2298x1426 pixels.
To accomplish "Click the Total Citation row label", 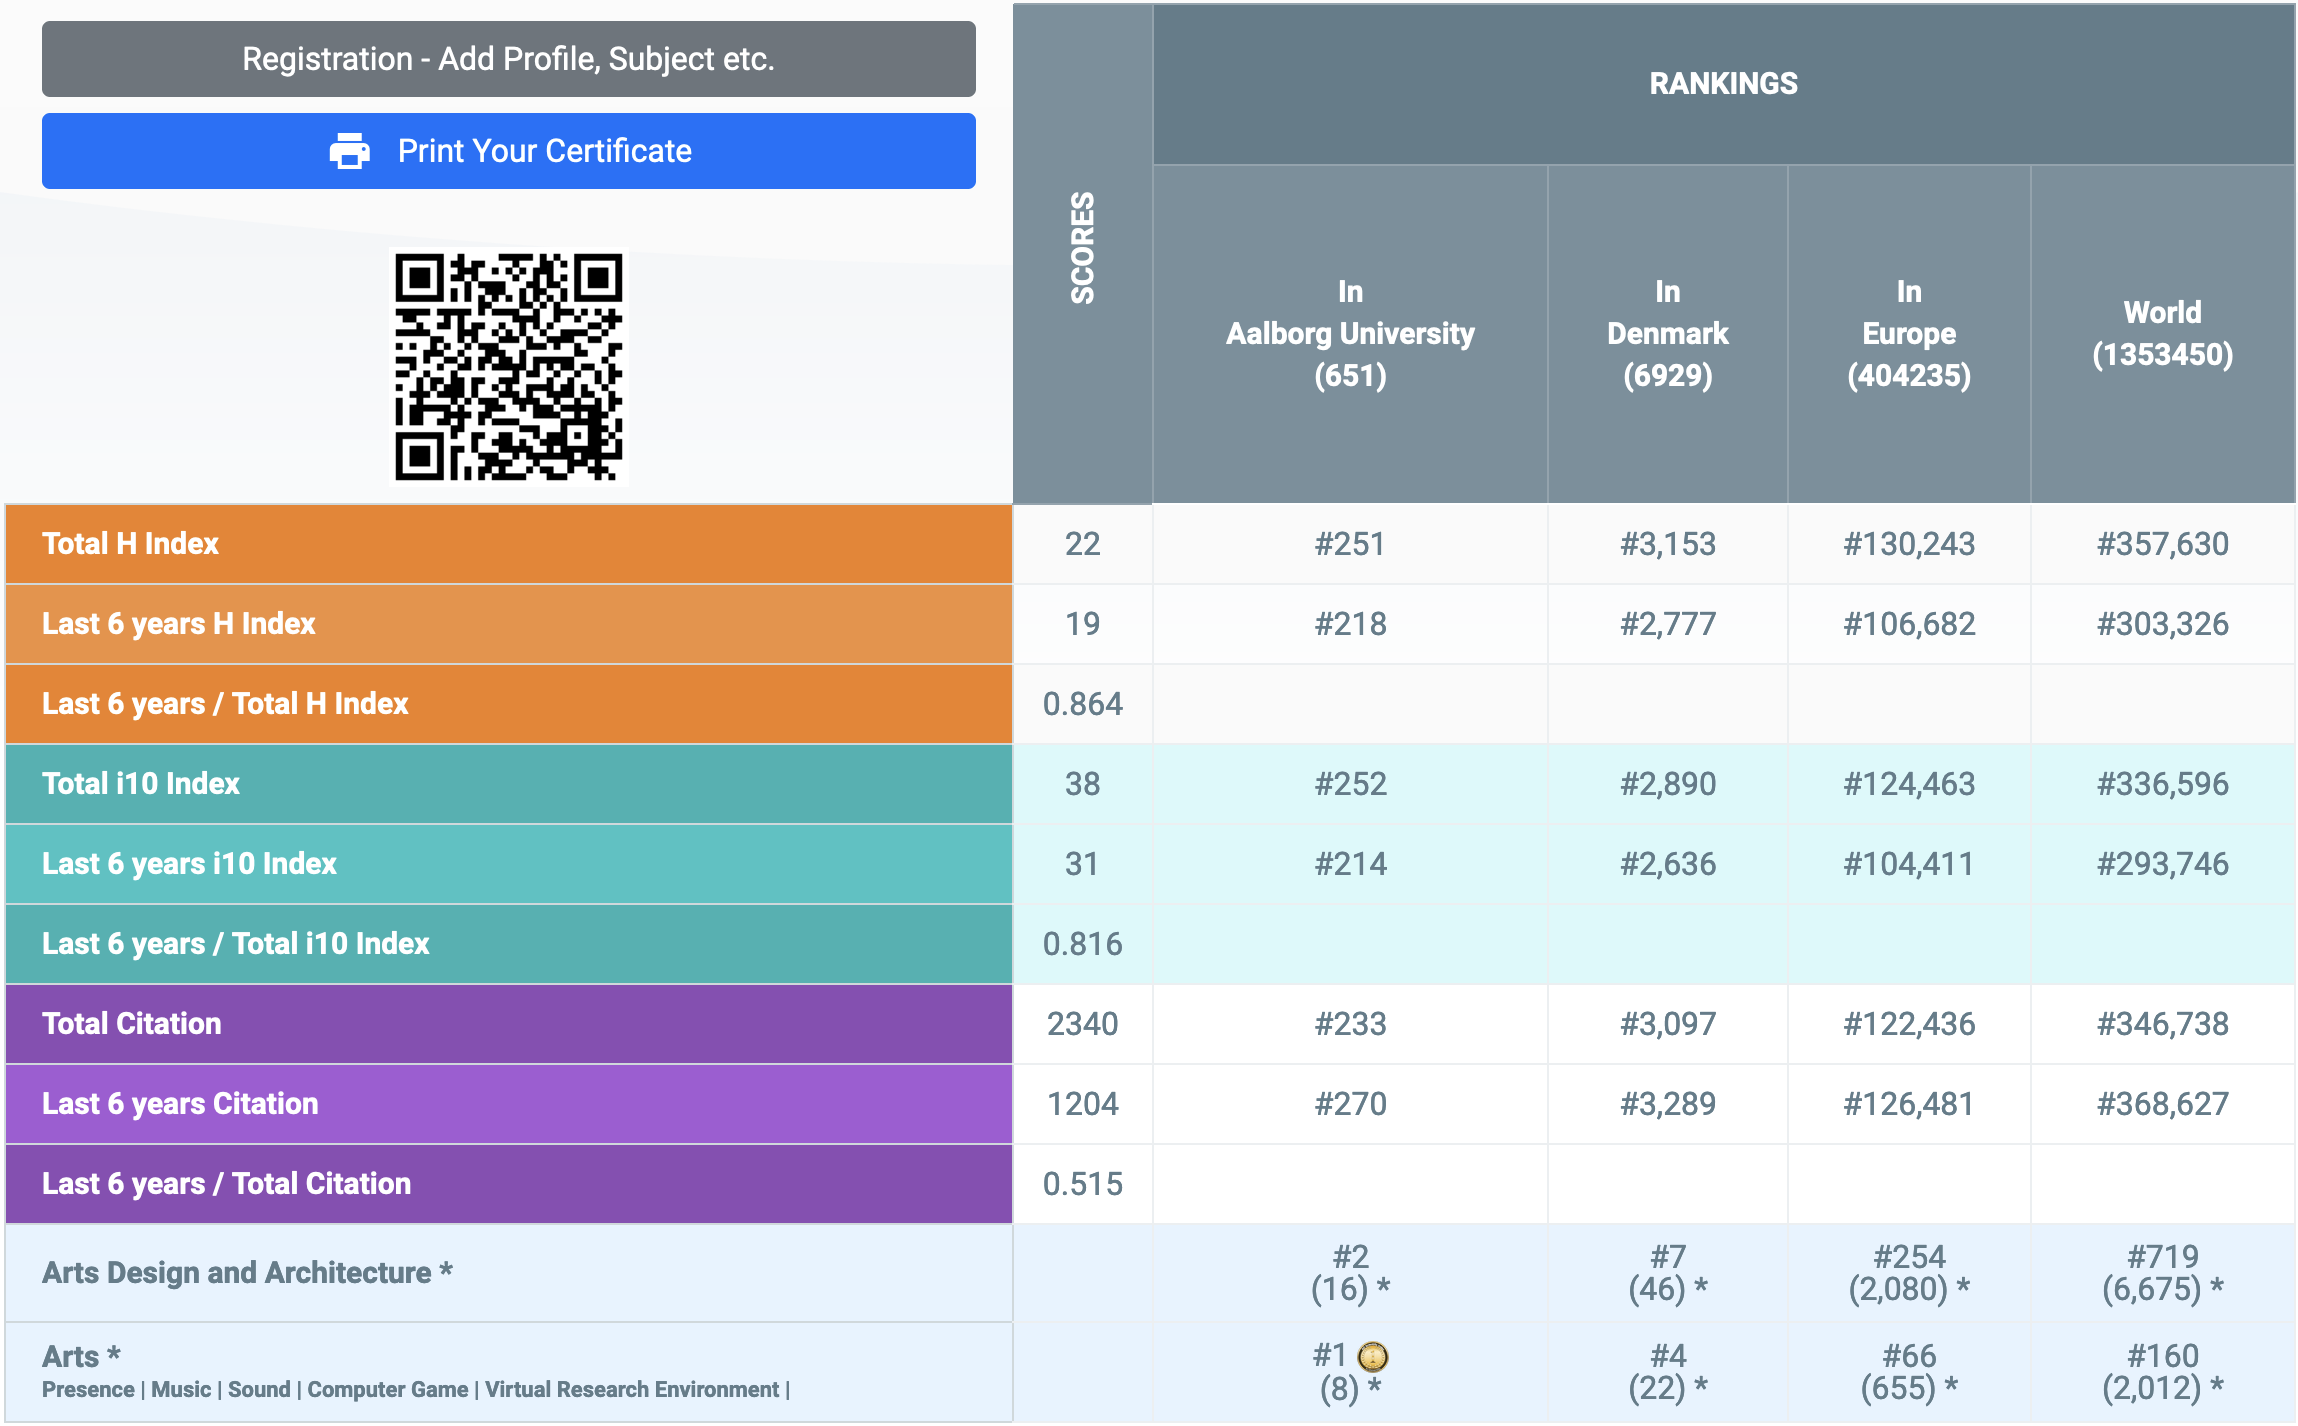I will [x=132, y=1023].
